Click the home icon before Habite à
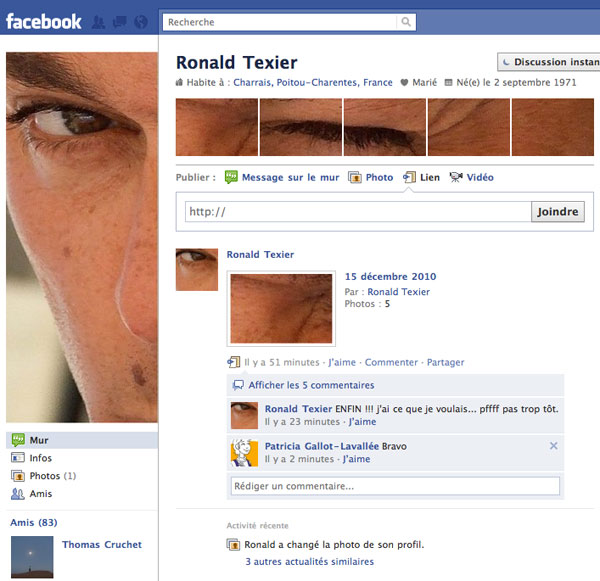 coord(179,82)
